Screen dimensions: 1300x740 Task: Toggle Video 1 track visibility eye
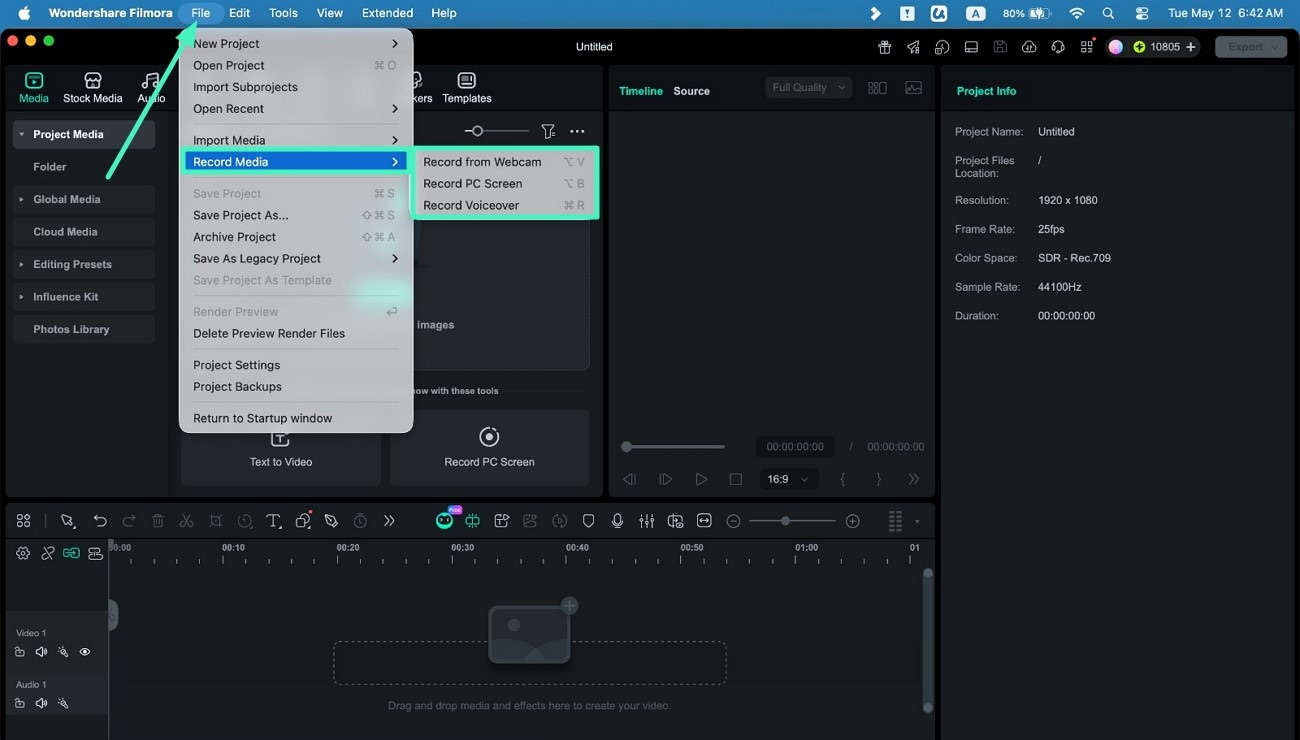85,652
